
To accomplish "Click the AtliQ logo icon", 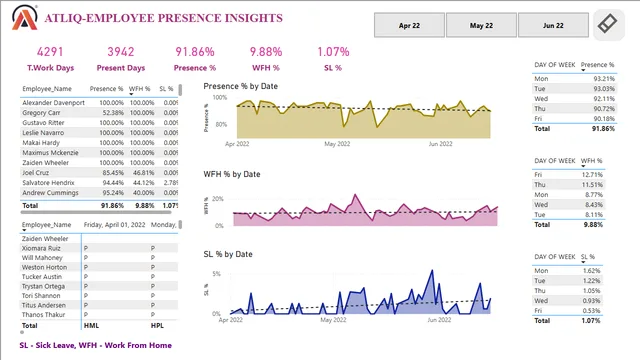I will click(24, 18).
